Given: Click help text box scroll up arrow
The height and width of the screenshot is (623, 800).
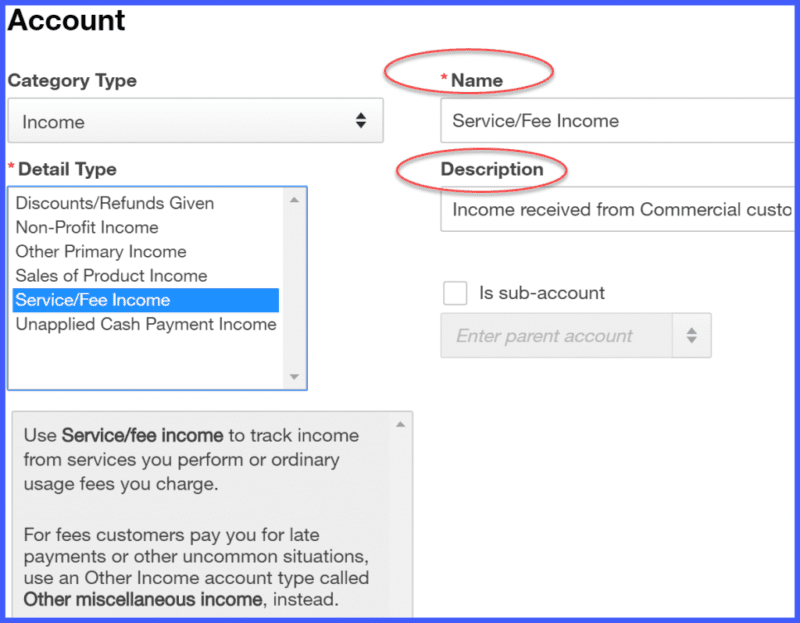Looking at the screenshot, I should tap(401, 425).
